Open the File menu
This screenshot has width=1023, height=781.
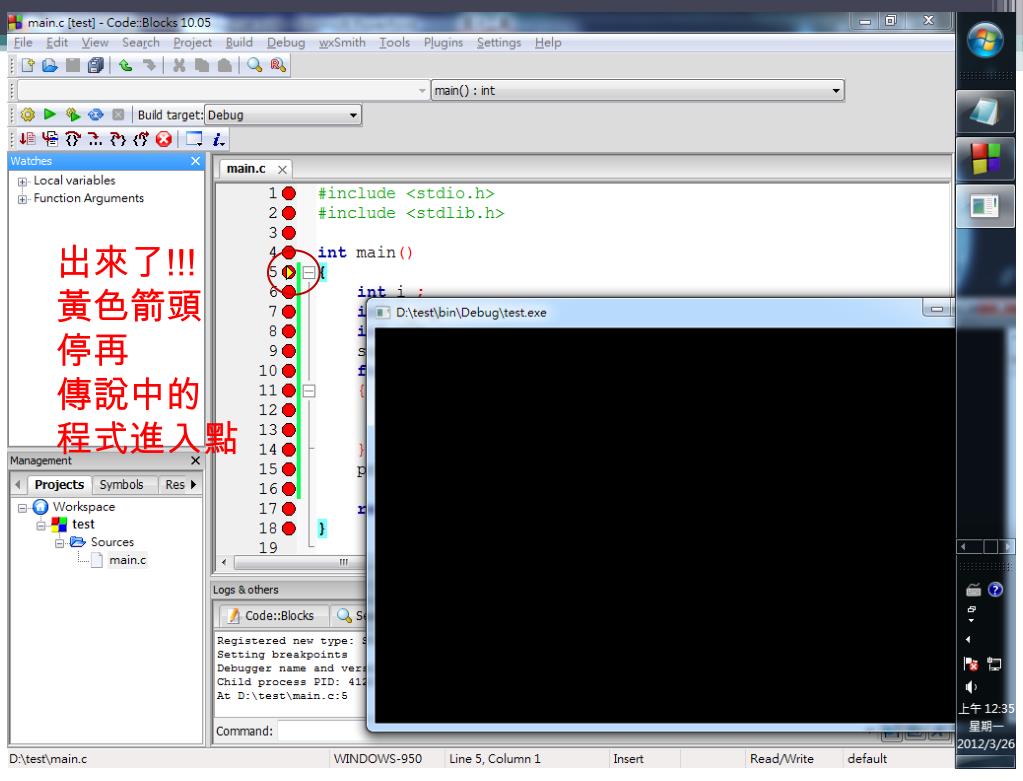pyautogui.click(x=23, y=42)
